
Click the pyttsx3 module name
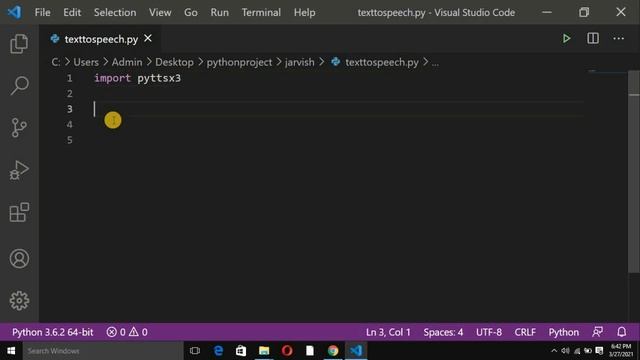pyautogui.click(x=159, y=78)
